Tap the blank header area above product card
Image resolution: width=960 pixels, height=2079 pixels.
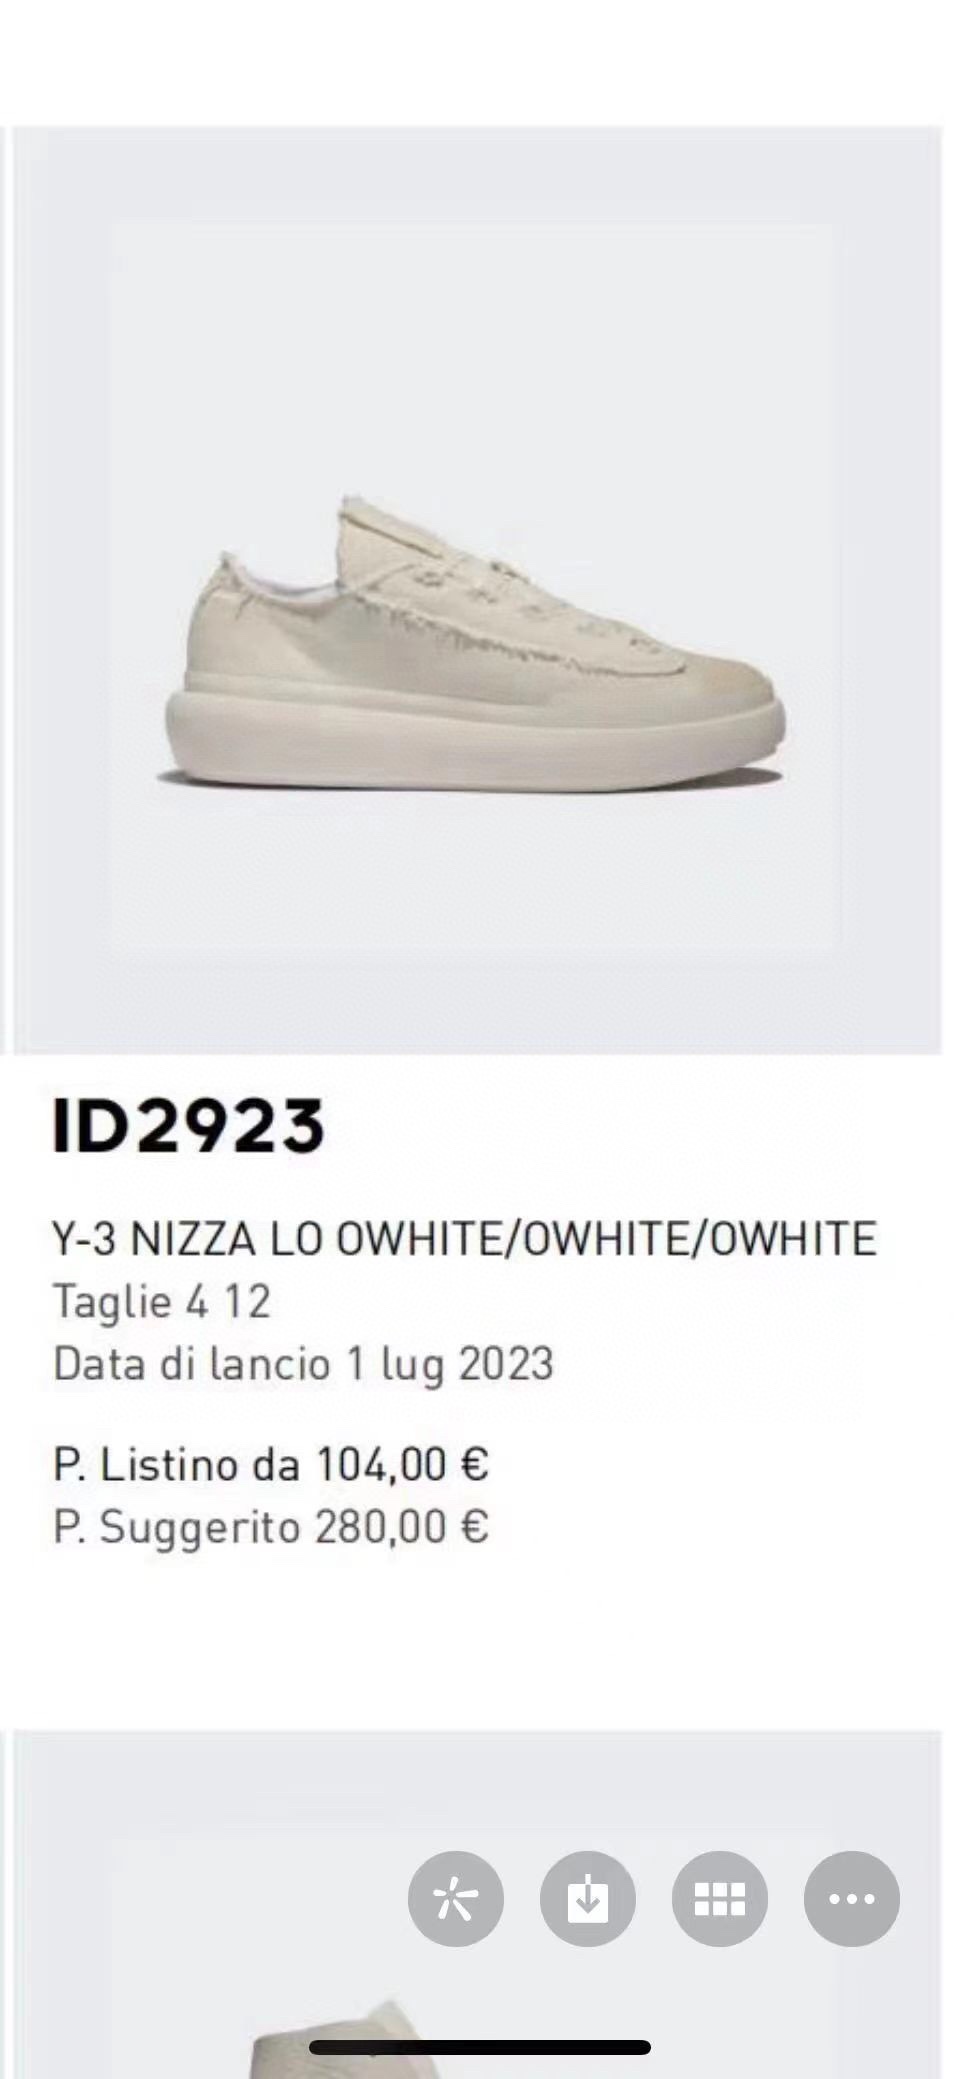(x=480, y=62)
